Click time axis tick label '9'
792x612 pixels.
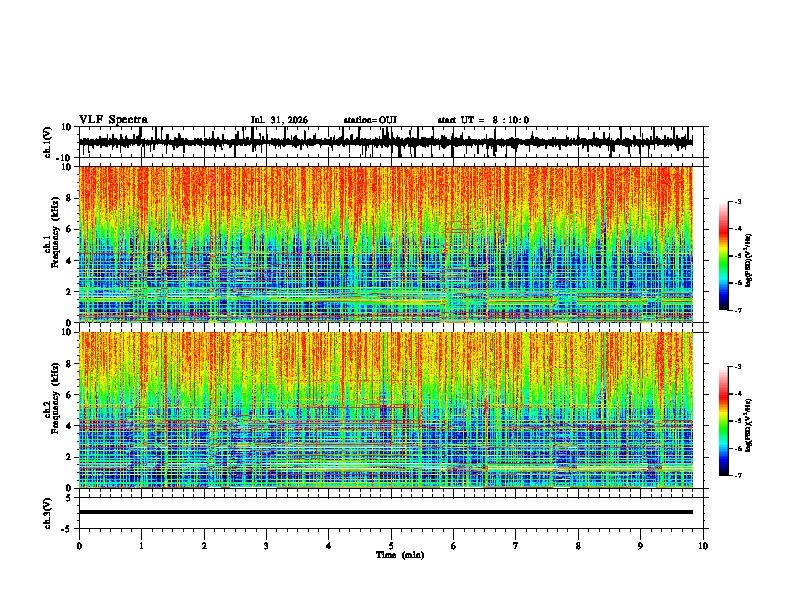[640, 546]
